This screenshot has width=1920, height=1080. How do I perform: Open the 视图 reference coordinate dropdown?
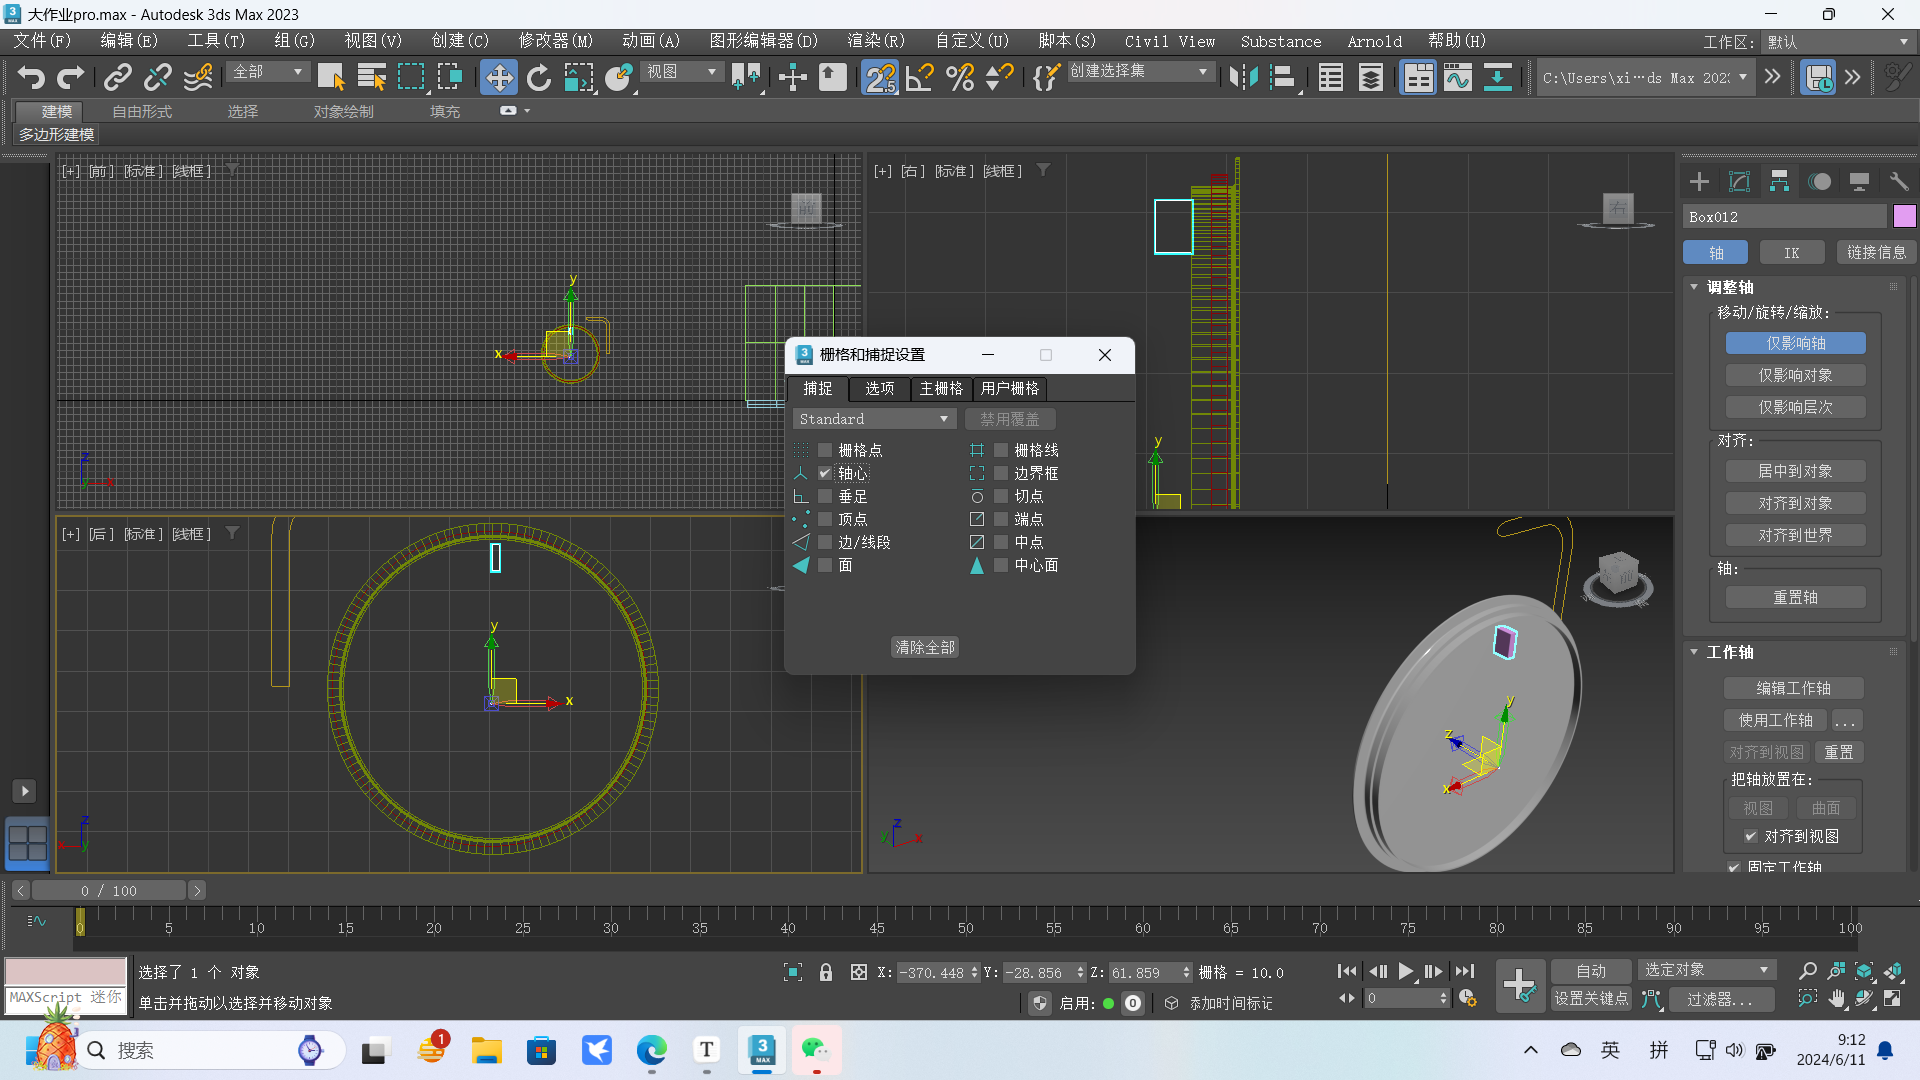pyautogui.click(x=682, y=72)
